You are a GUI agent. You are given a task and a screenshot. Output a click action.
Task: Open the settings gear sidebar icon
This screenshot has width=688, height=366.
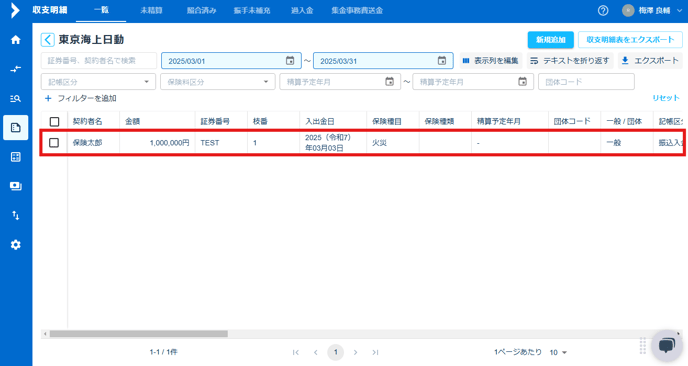pyautogui.click(x=16, y=245)
